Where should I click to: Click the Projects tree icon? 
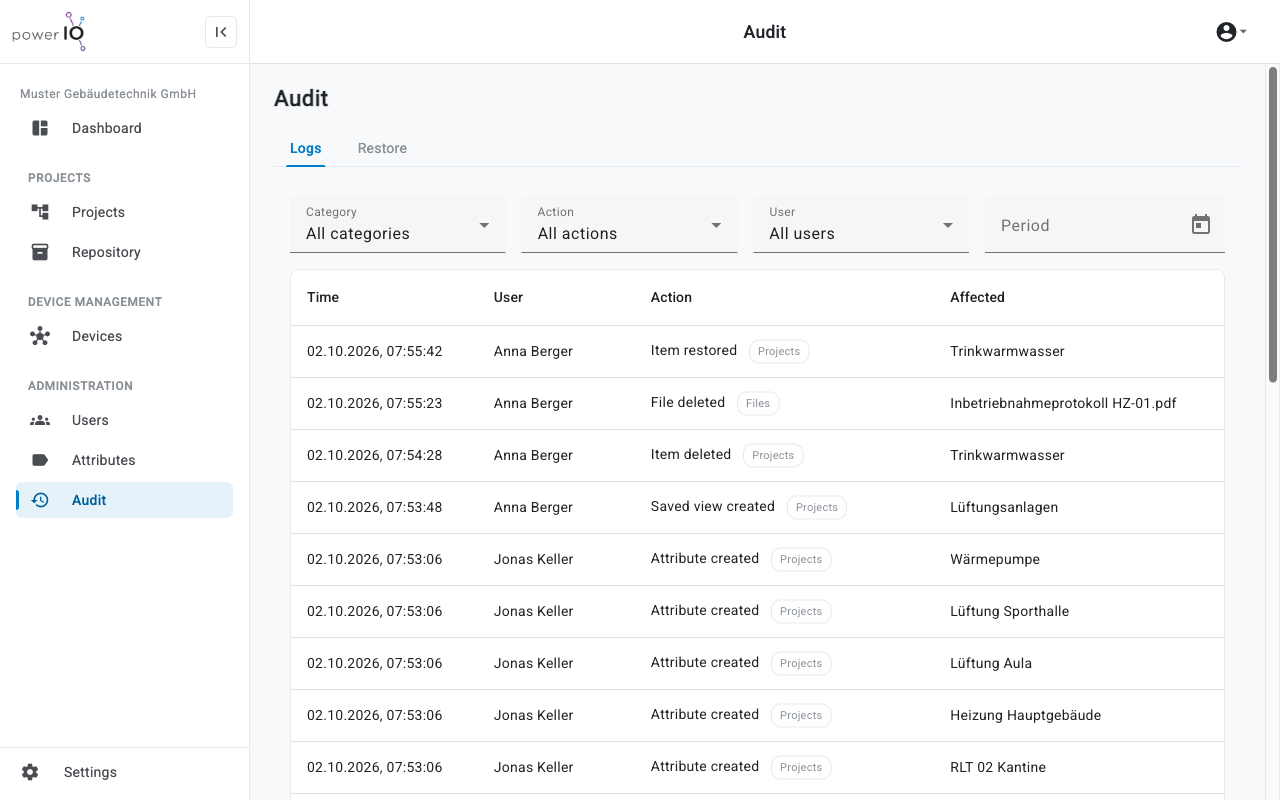tap(40, 212)
